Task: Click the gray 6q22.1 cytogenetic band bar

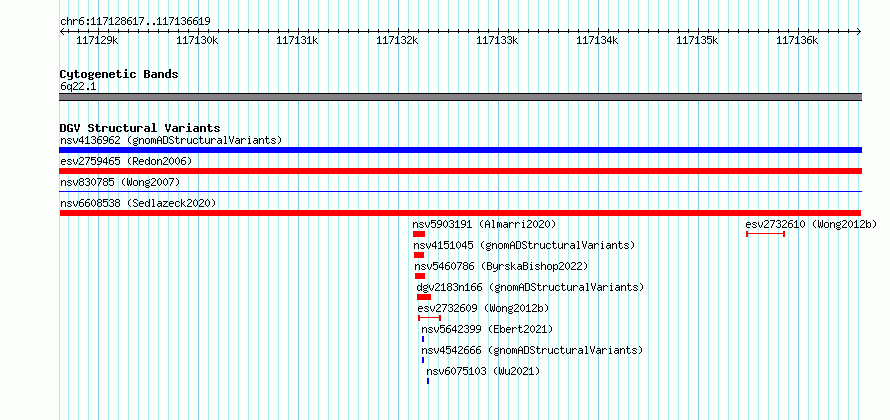Action: [x=460, y=97]
